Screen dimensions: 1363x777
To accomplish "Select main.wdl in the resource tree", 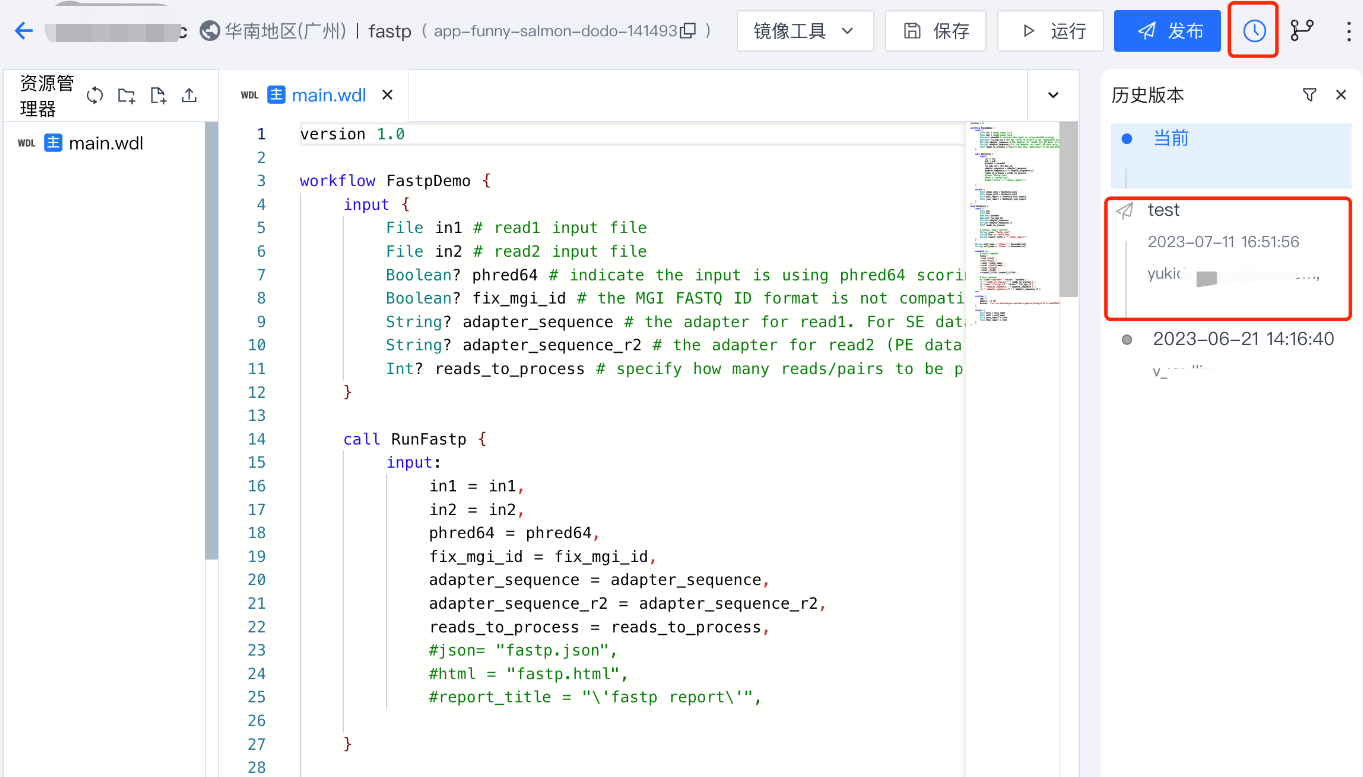I will pos(105,143).
